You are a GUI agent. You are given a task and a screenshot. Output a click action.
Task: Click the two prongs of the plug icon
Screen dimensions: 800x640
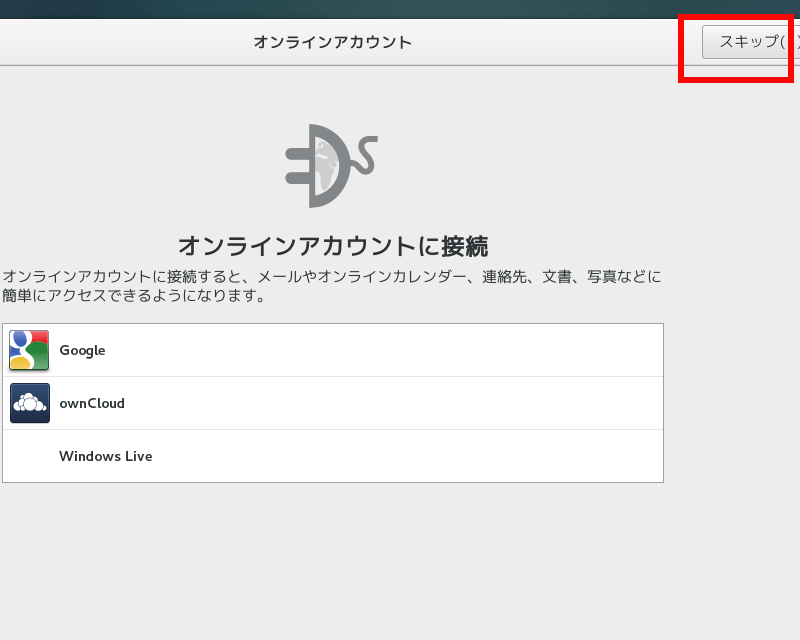pos(298,166)
